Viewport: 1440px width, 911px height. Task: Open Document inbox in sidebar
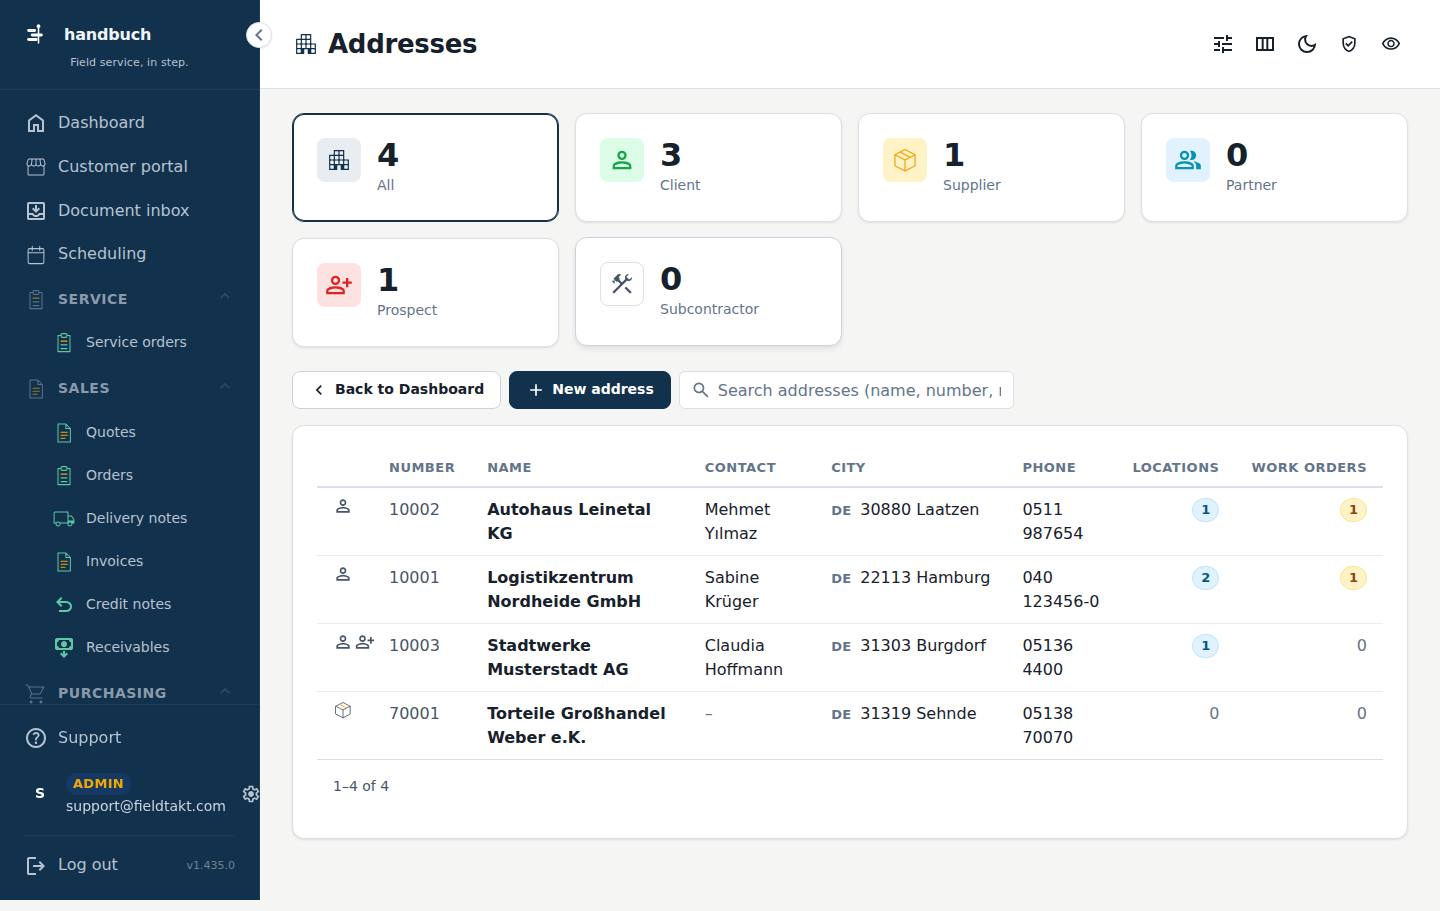tap(130, 210)
